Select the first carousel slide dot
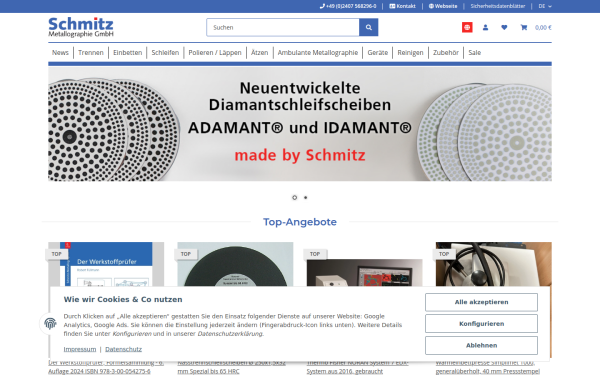Screen dimensions: 600x375 pyautogui.click(x=294, y=197)
